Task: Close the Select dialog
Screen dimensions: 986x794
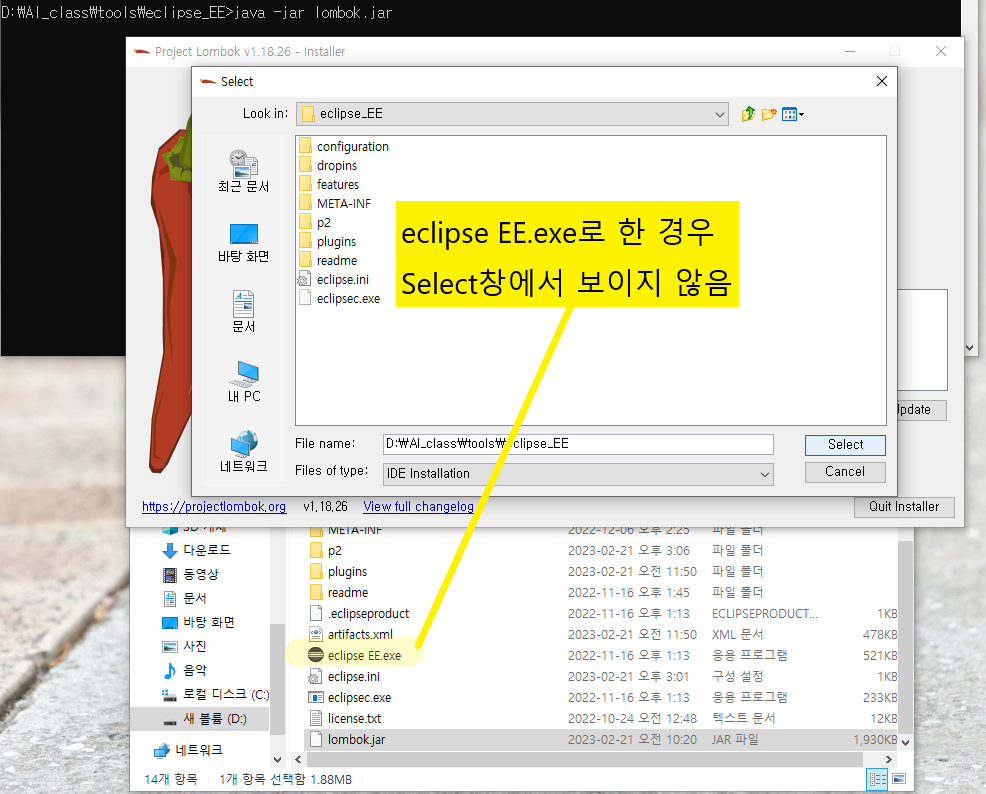Action: tap(882, 81)
